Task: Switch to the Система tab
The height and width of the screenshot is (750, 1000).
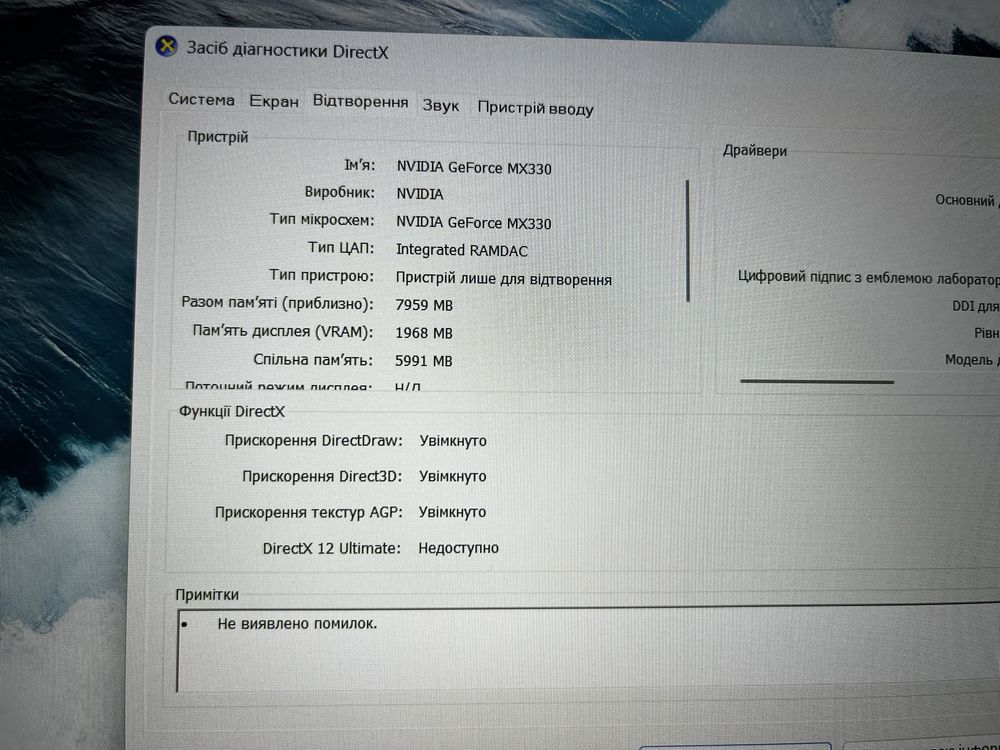Action: click(x=202, y=99)
